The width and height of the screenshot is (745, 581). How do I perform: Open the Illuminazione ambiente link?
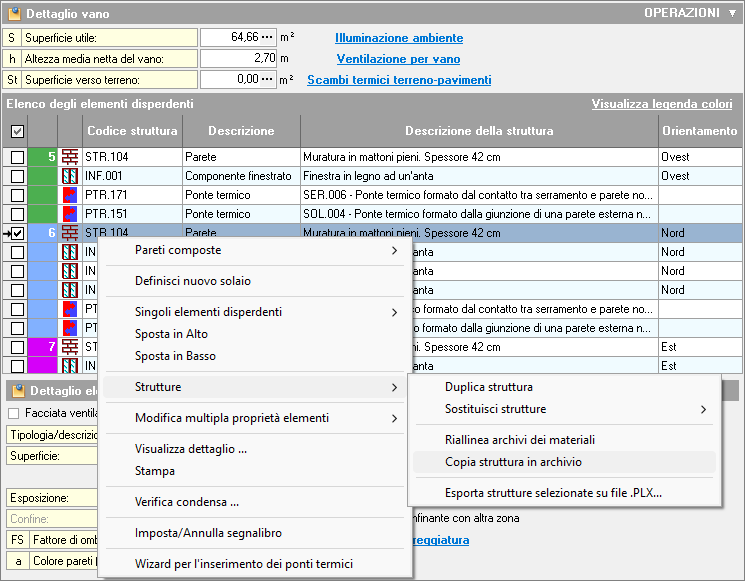[x=399, y=38]
